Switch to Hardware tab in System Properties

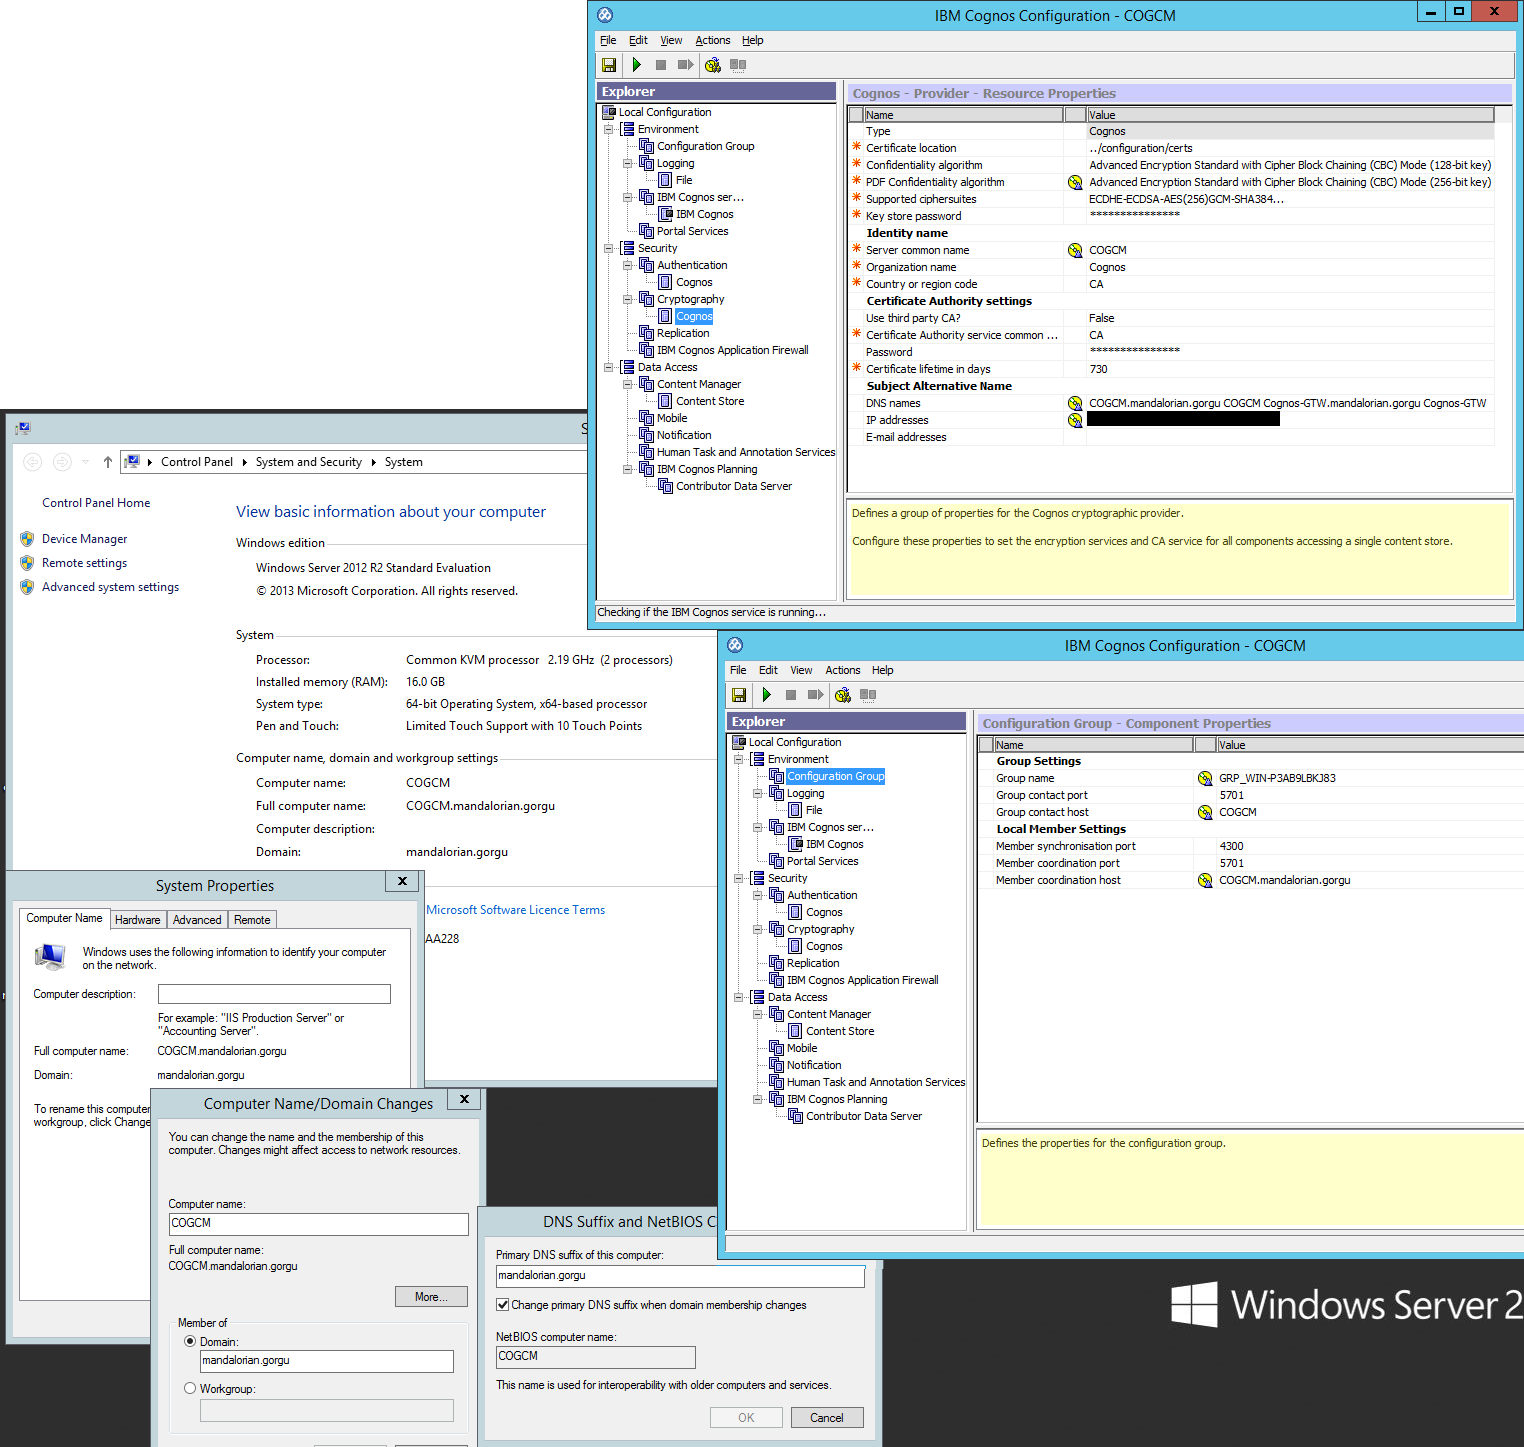(137, 920)
